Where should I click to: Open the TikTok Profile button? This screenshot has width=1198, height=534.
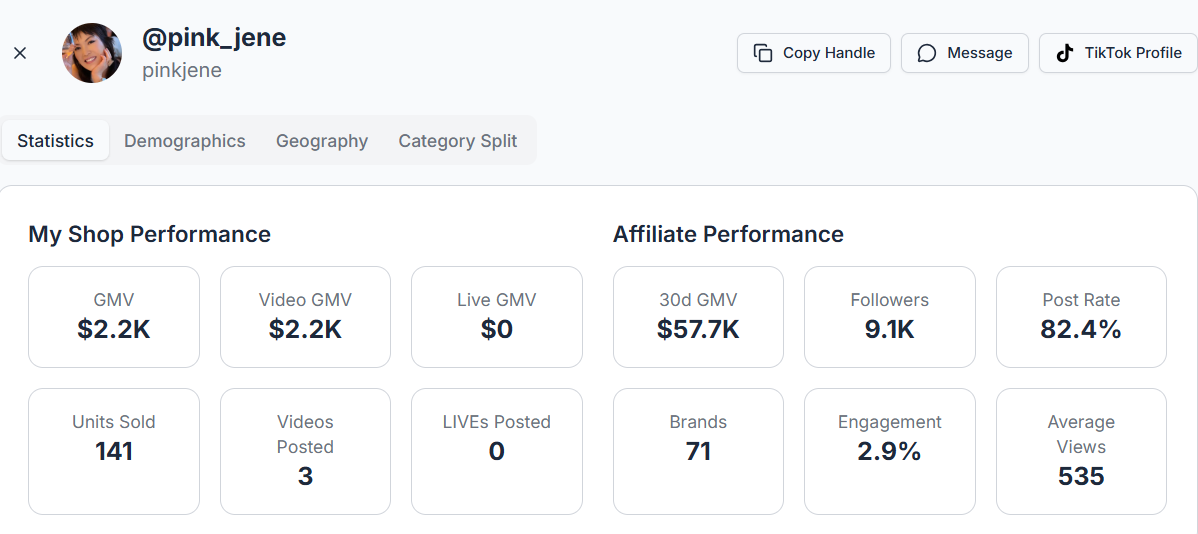(1119, 53)
